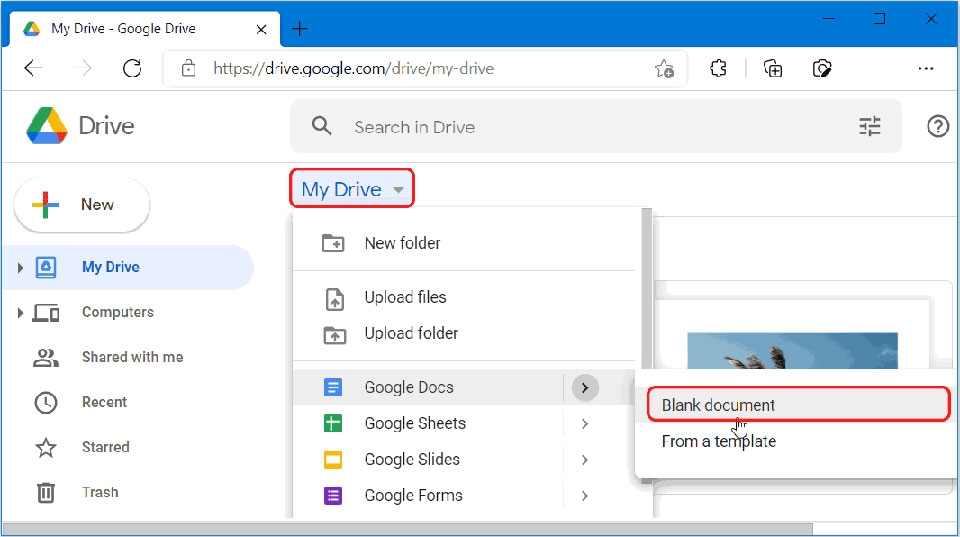Open browser settings ellipsis menu
This screenshot has width=960, height=537.
[926, 69]
